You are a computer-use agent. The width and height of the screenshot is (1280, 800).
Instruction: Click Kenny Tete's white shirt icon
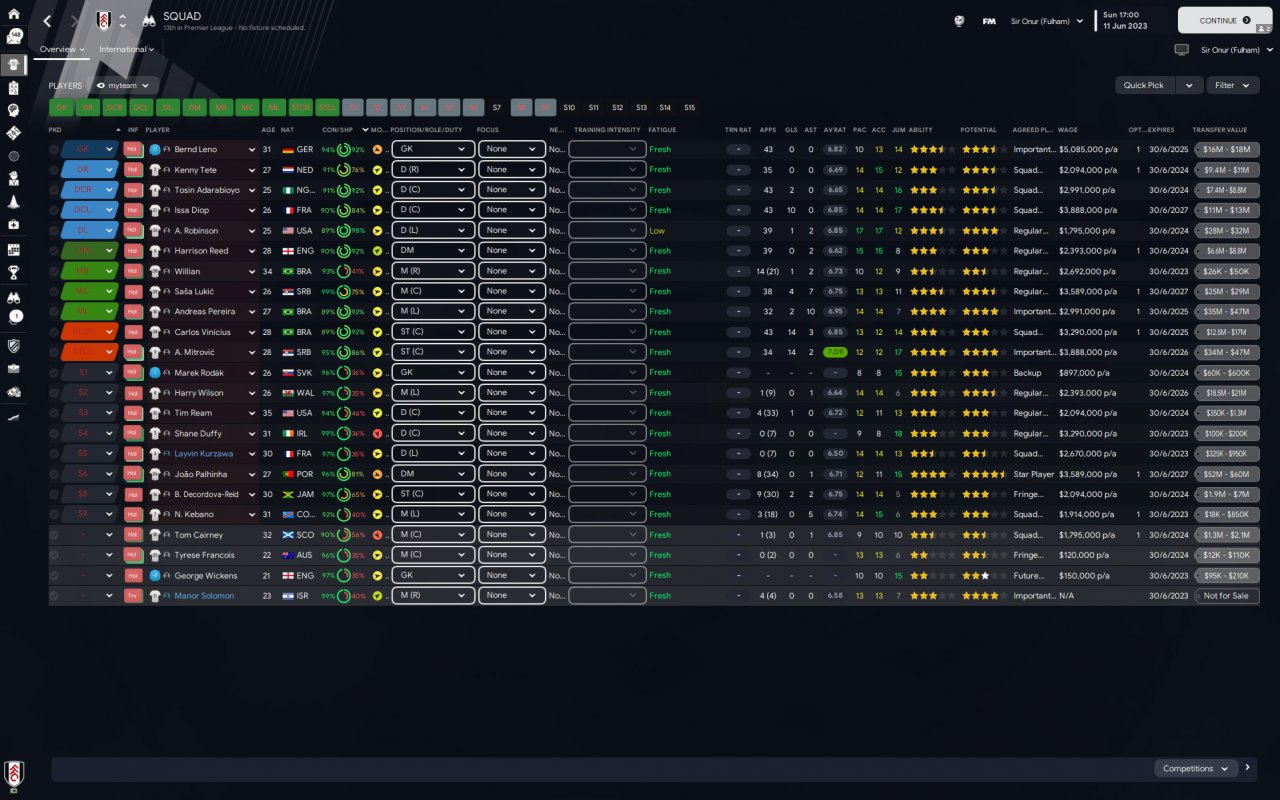click(x=155, y=169)
